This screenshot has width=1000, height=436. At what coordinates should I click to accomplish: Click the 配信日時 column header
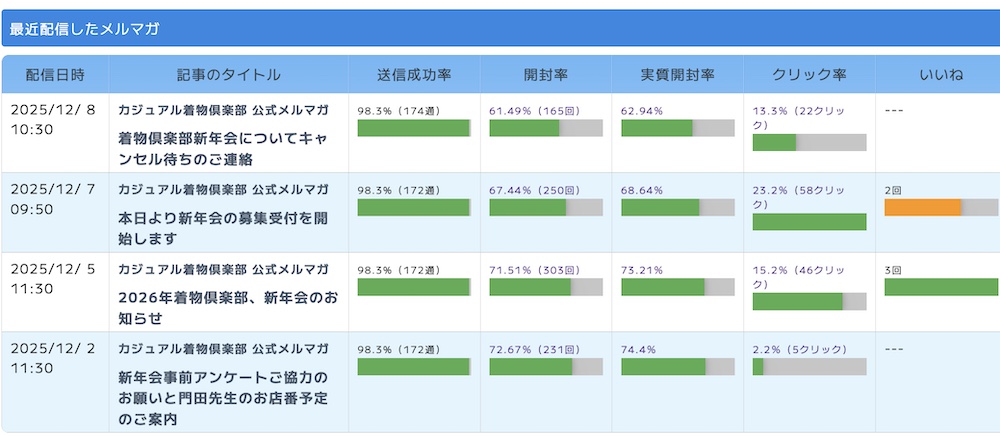pos(55,75)
